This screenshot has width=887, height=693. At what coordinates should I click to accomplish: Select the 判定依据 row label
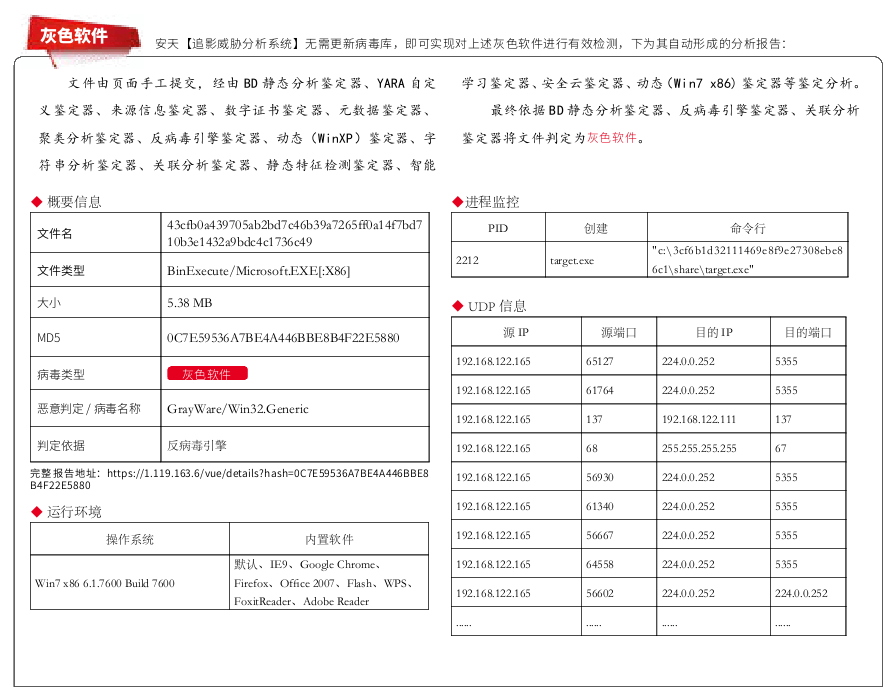[x=61, y=445]
